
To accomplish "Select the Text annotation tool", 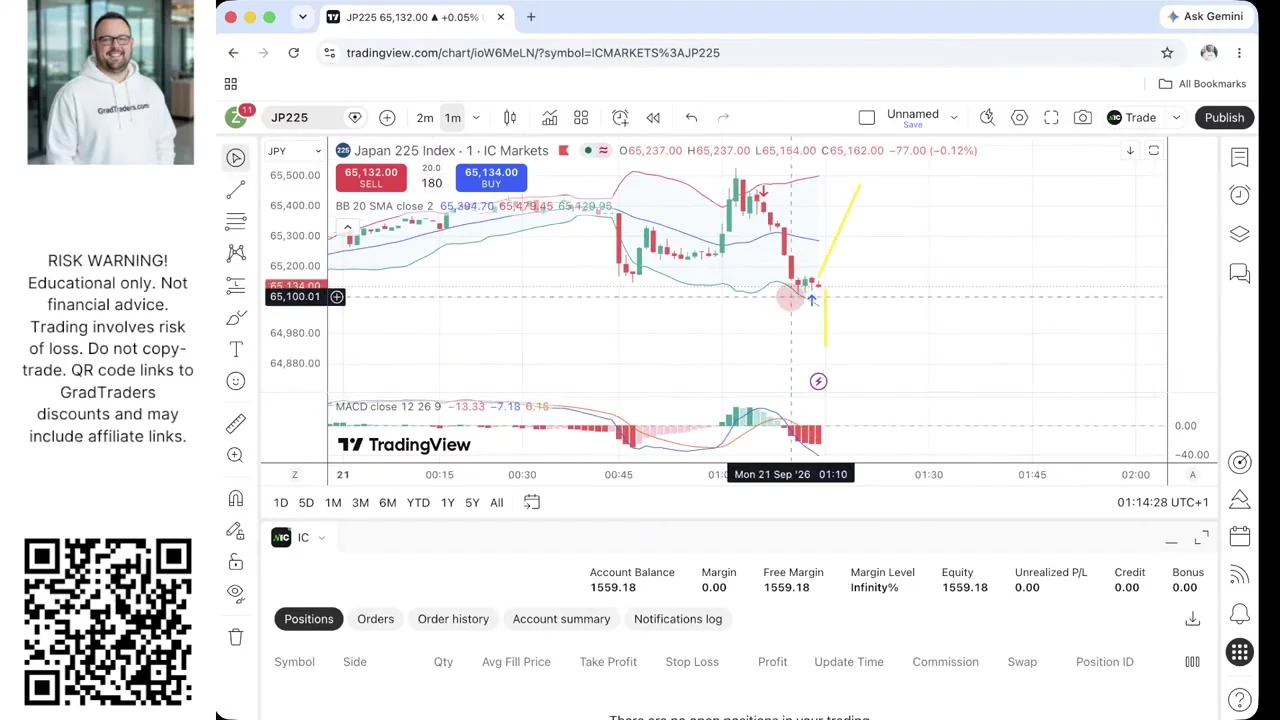I will pyautogui.click(x=236, y=349).
